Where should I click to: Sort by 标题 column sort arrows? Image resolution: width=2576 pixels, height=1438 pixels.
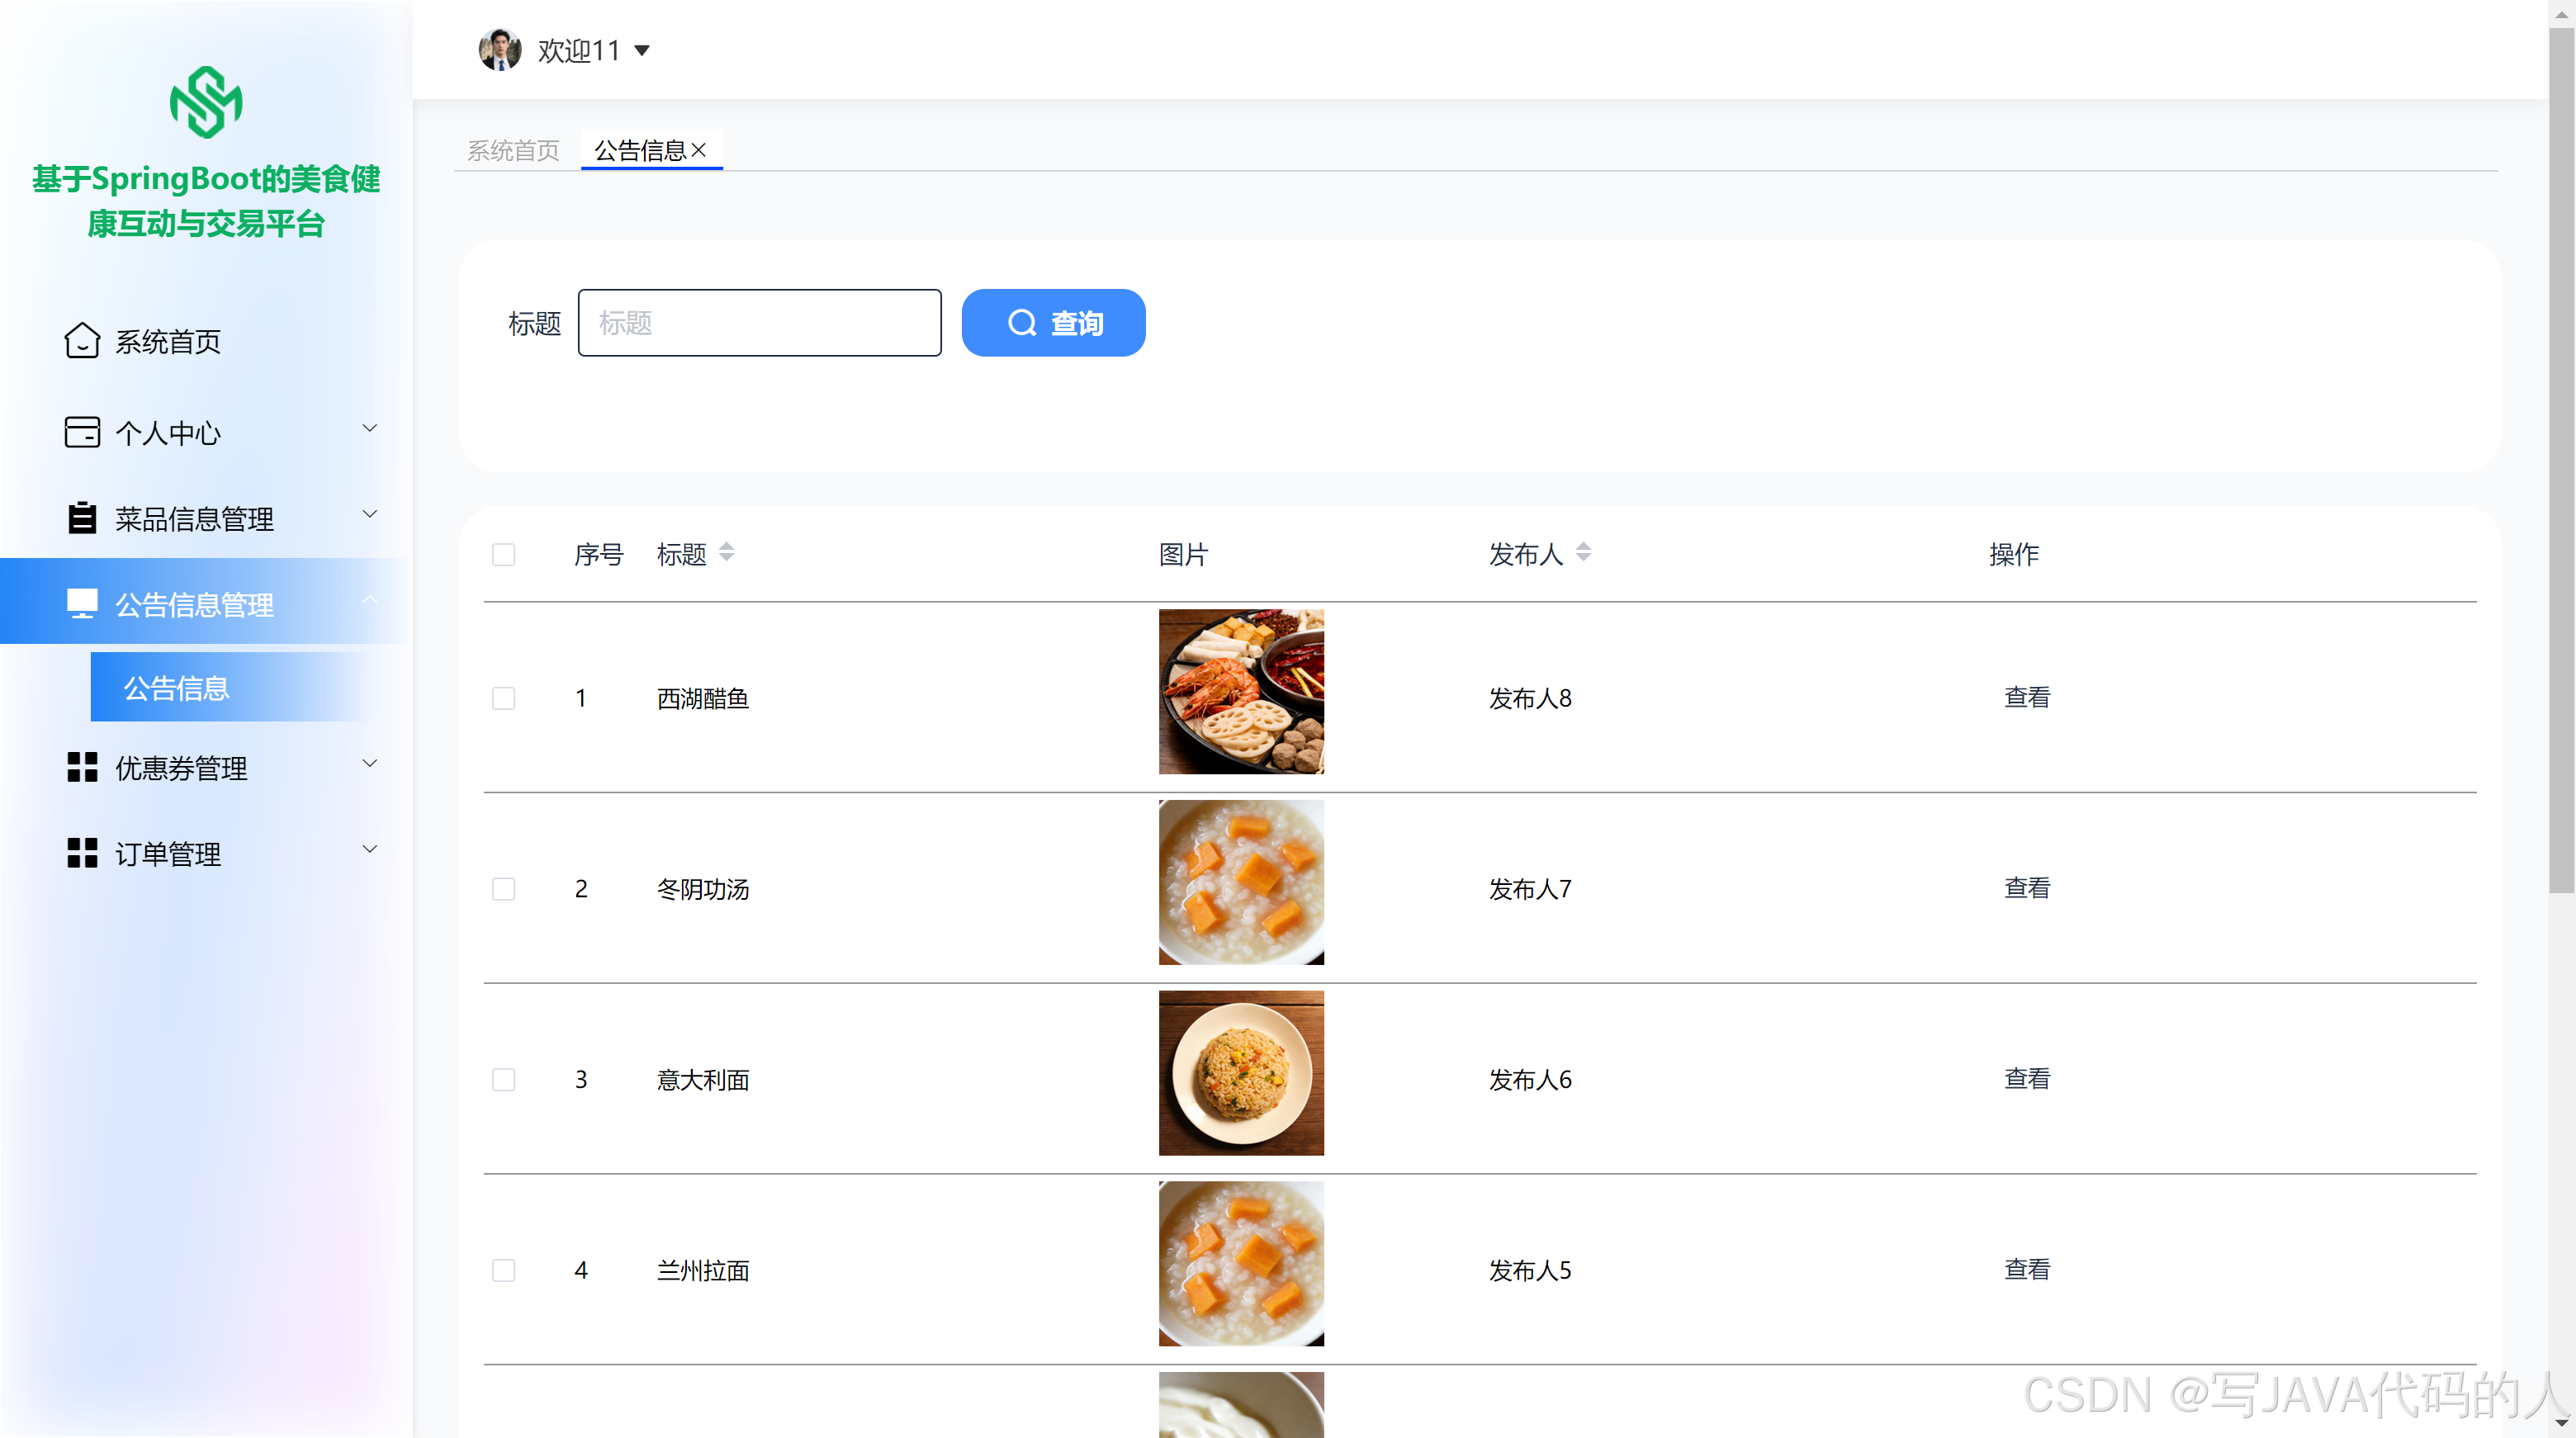727,552
